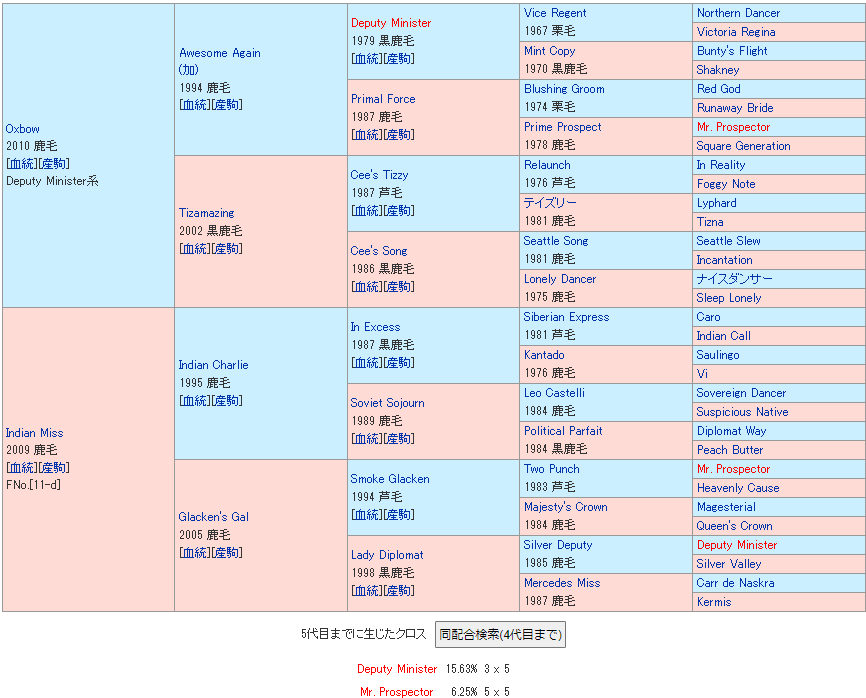Open the Seattle Slew ancestor link
866x698 pixels.
coord(728,241)
